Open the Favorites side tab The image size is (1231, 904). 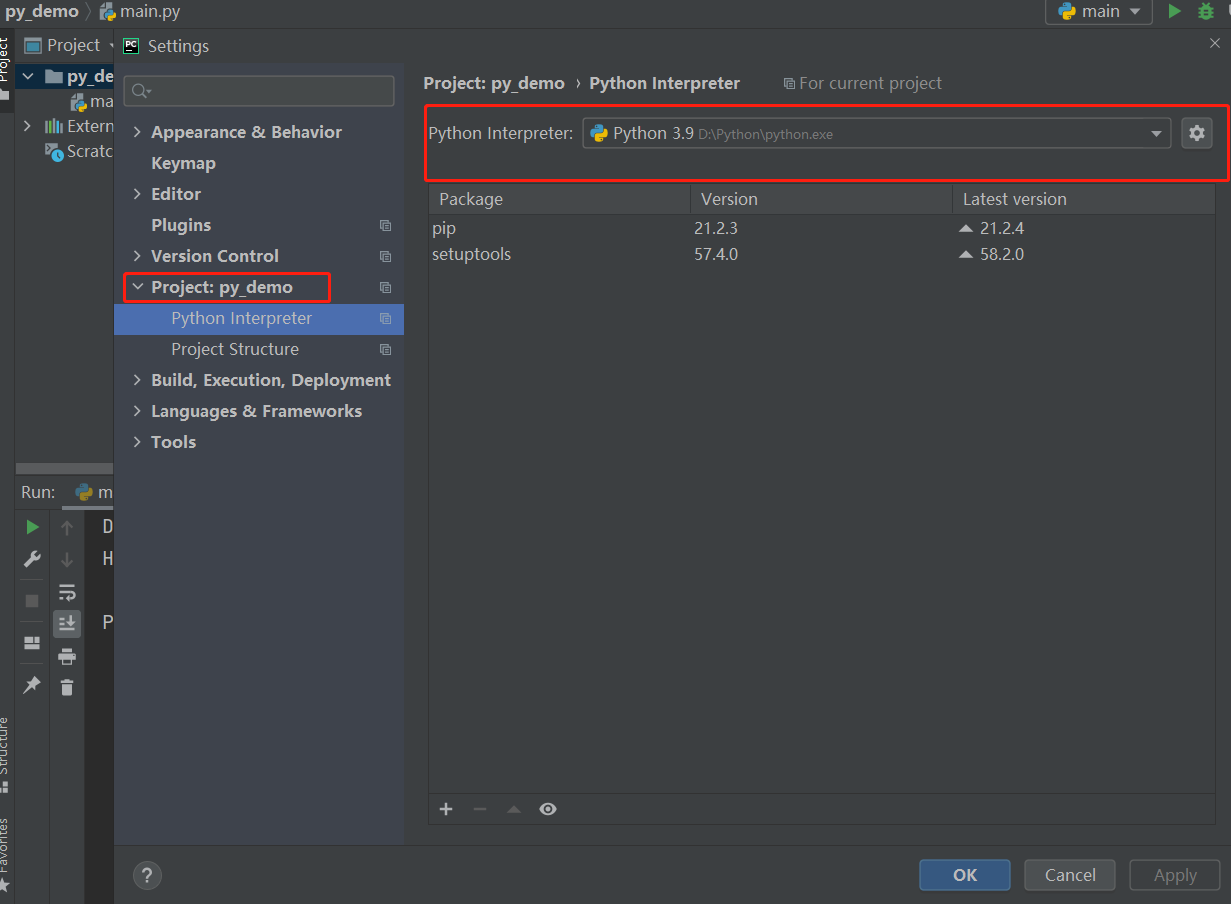click(x=5, y=854)
